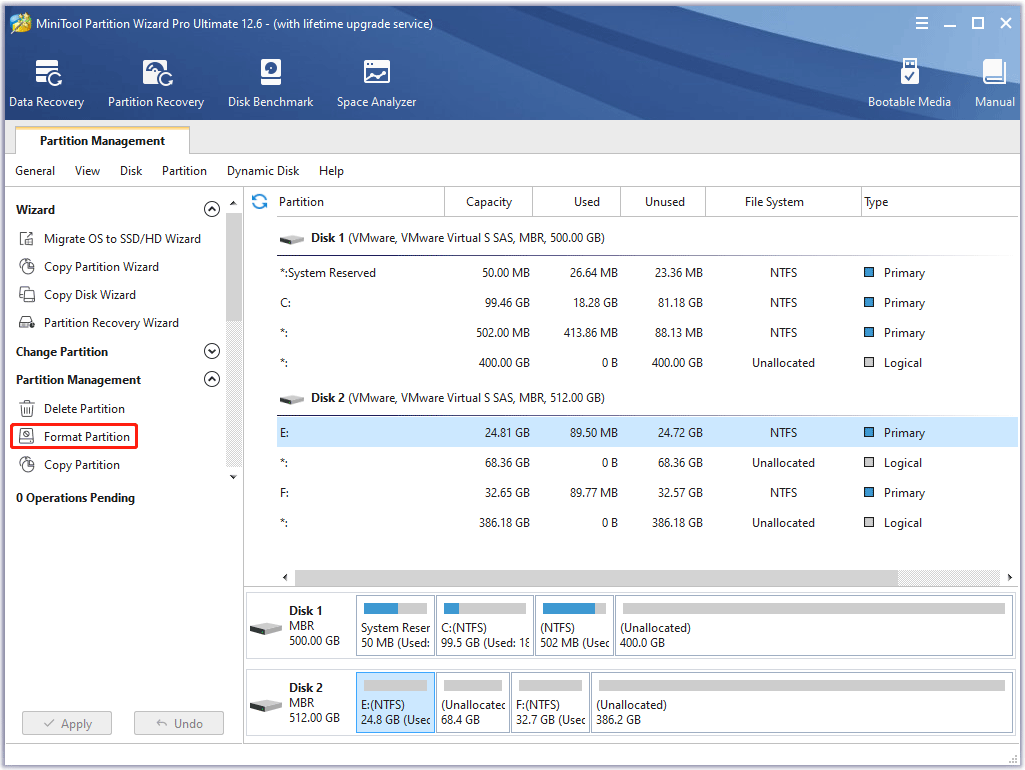The image size is (1025, 770).
Task: Collapse the Partition Management section
Action: [x=212, y=379]
